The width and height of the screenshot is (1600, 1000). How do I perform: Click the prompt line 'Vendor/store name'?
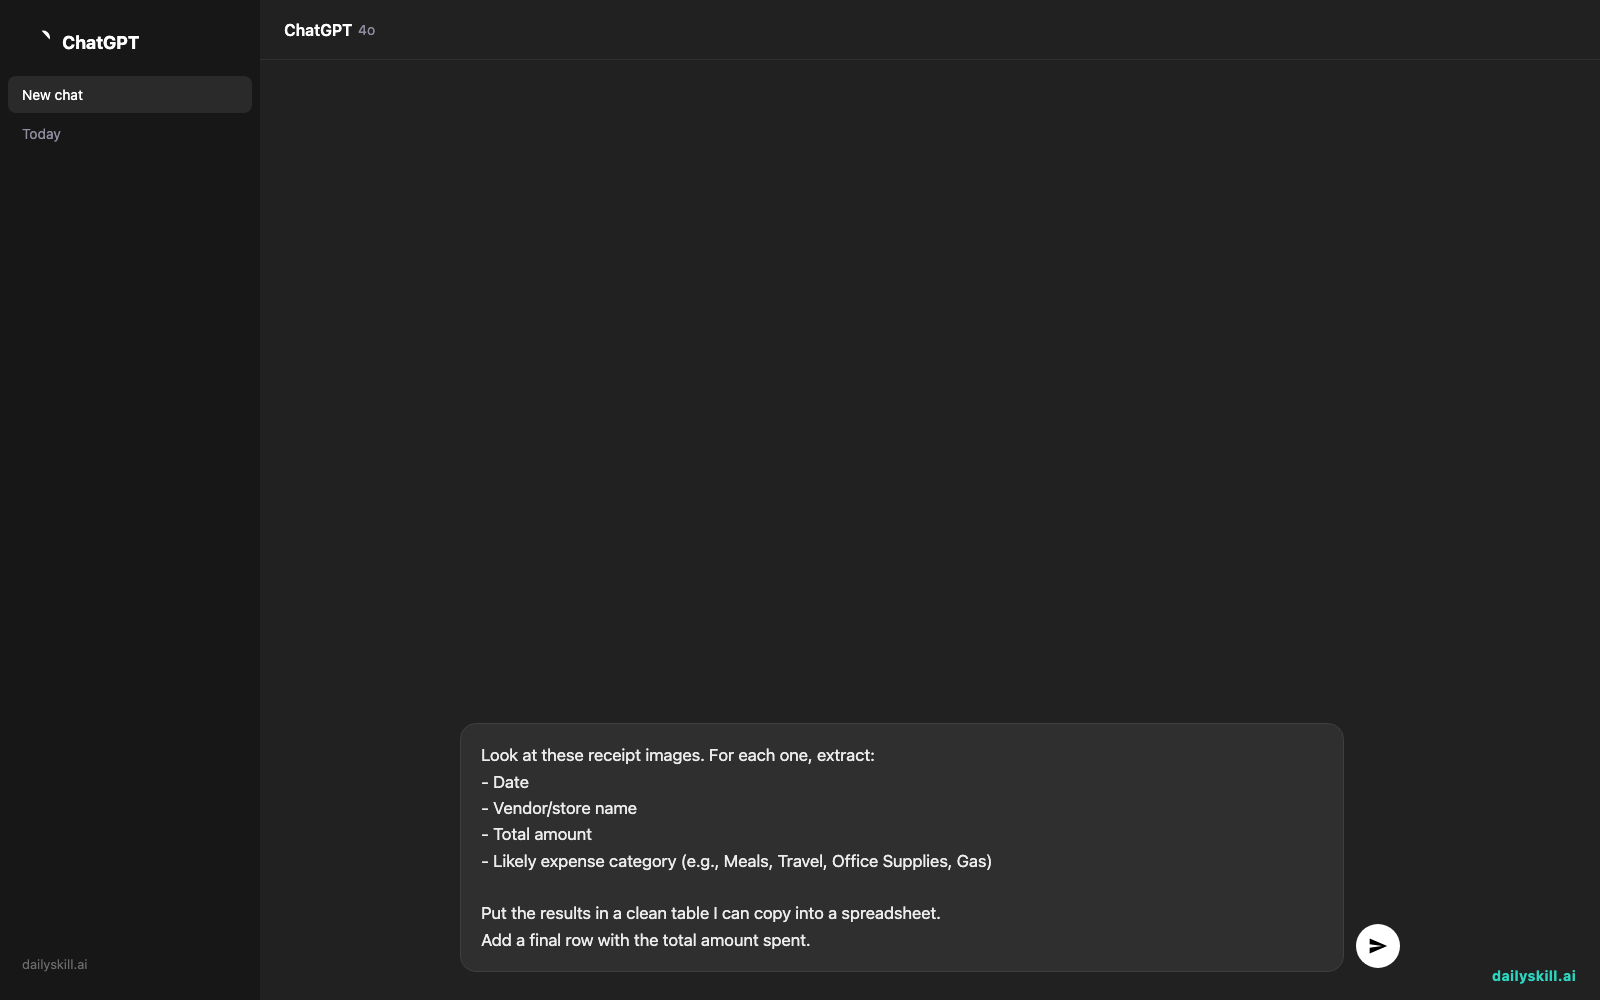point(559,808)
